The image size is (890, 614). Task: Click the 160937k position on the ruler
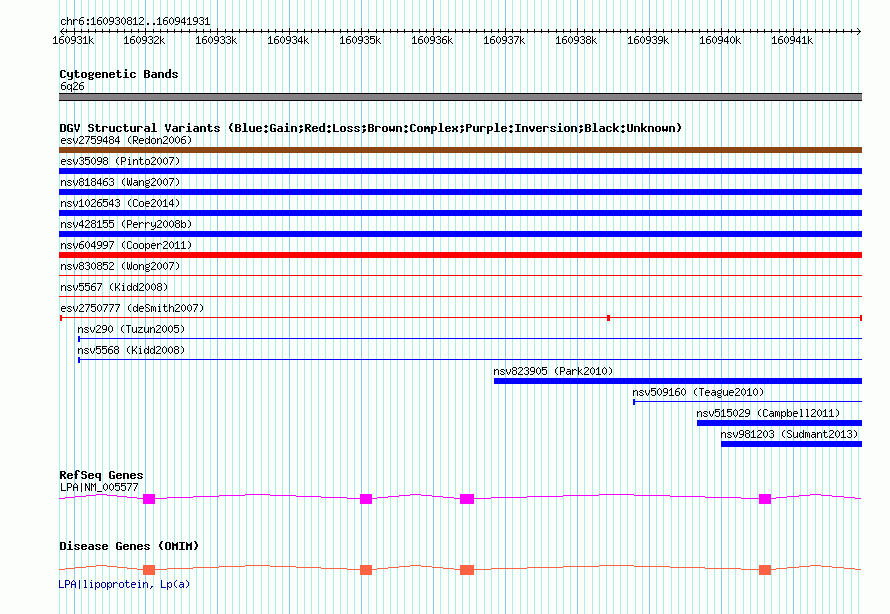[x=504, y=40]
